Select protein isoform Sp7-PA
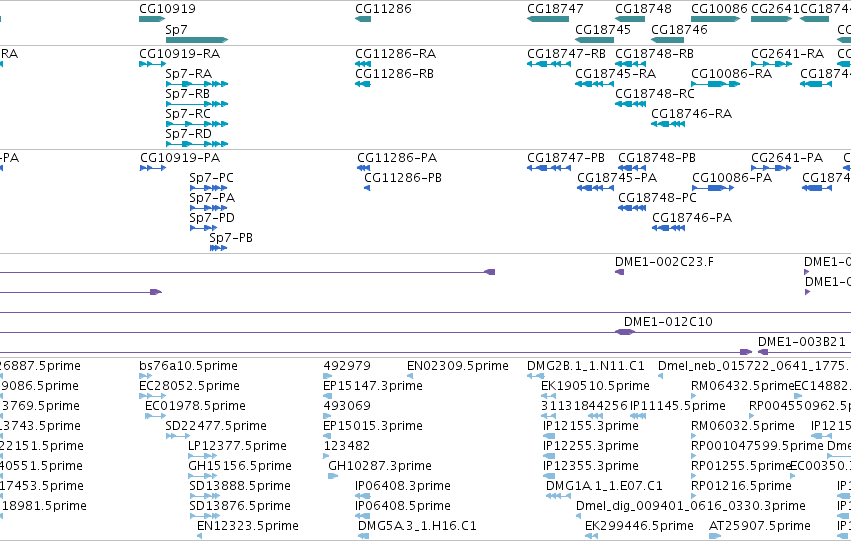Image resolution: width=851 pixels, height=541 pixels. (212, 198)
